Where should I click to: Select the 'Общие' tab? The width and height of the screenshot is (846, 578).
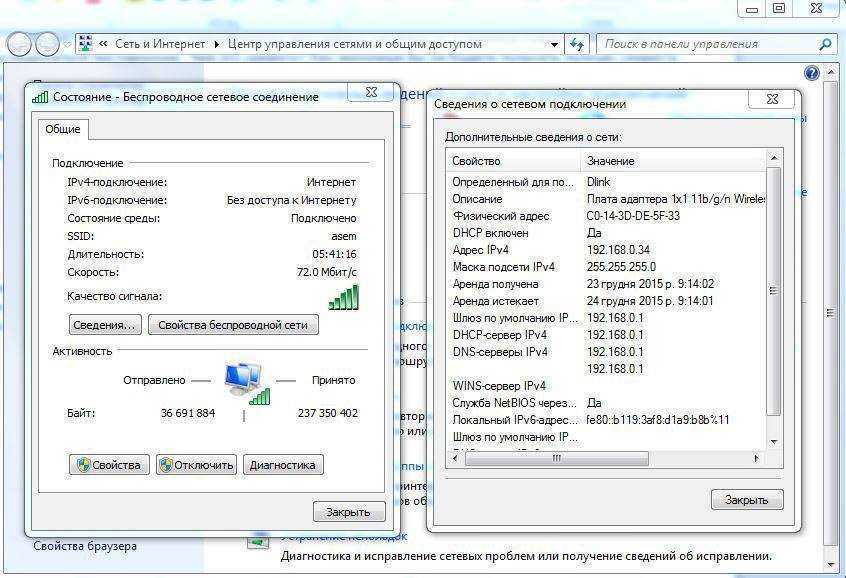(64, 129)
